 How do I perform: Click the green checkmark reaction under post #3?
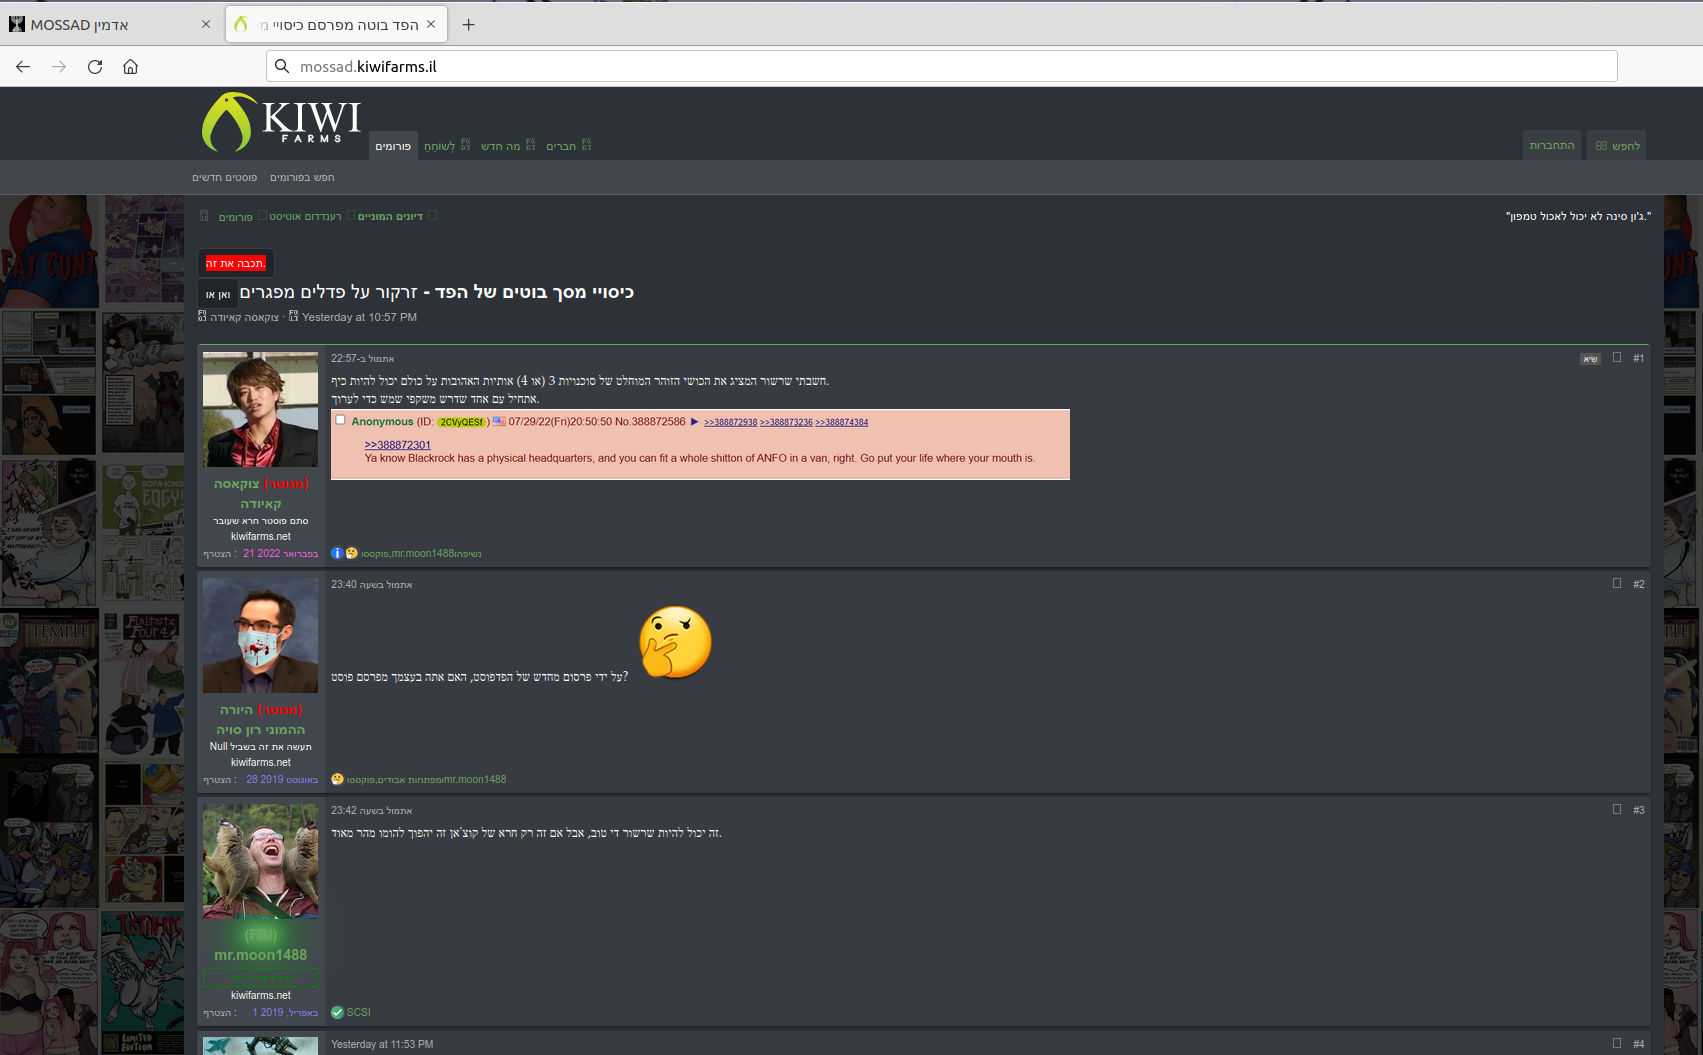(337, 1012)
